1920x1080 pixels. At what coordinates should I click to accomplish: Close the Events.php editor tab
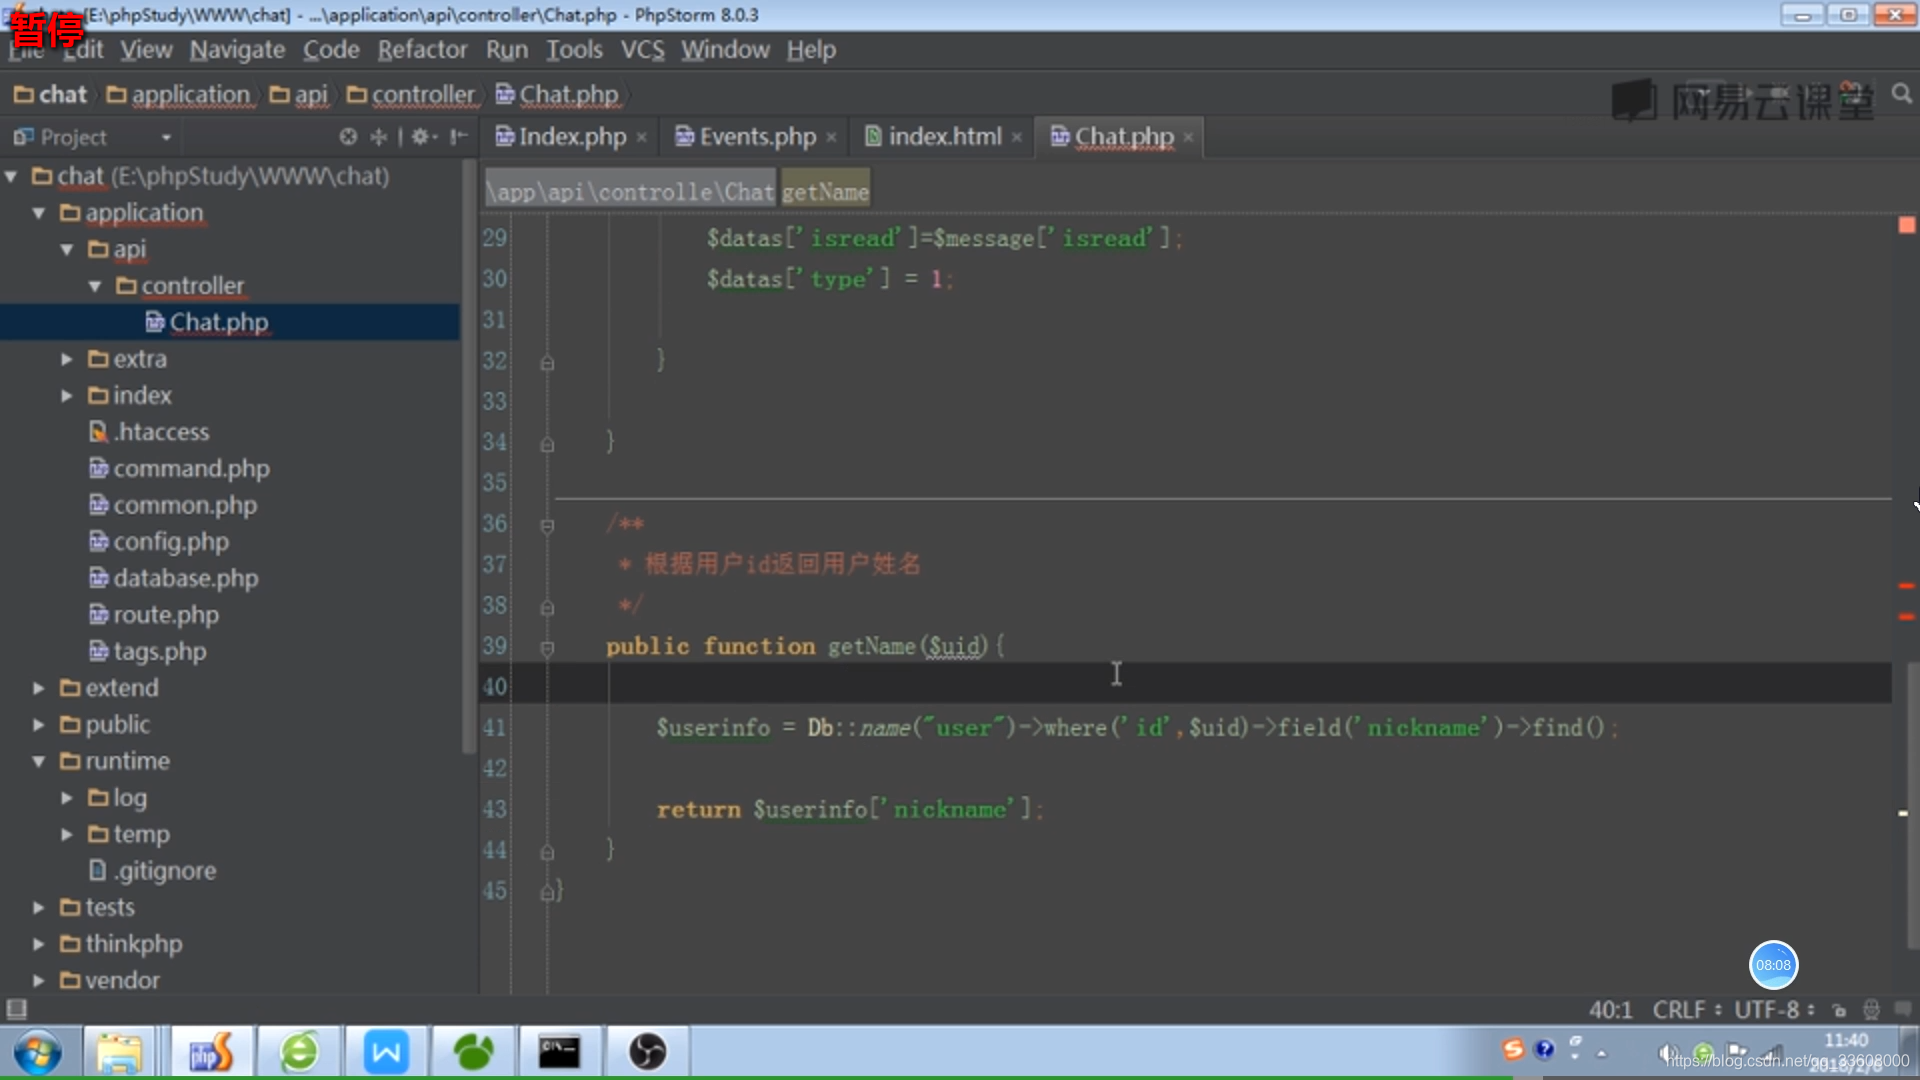coord(831,138)
